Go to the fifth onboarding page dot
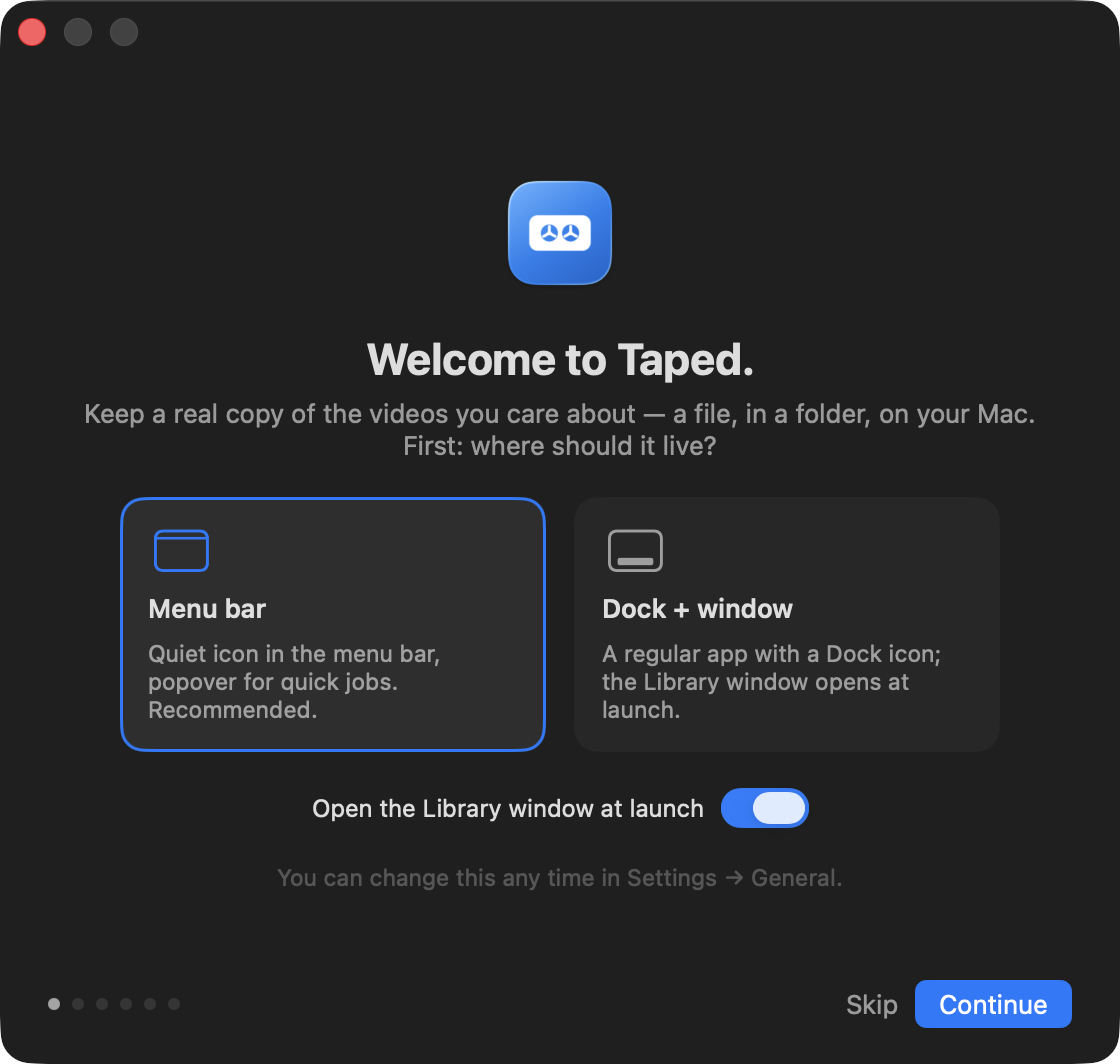Image resolution: width=1120 pixels, height=1064 pixels. tap(150, 1004)
